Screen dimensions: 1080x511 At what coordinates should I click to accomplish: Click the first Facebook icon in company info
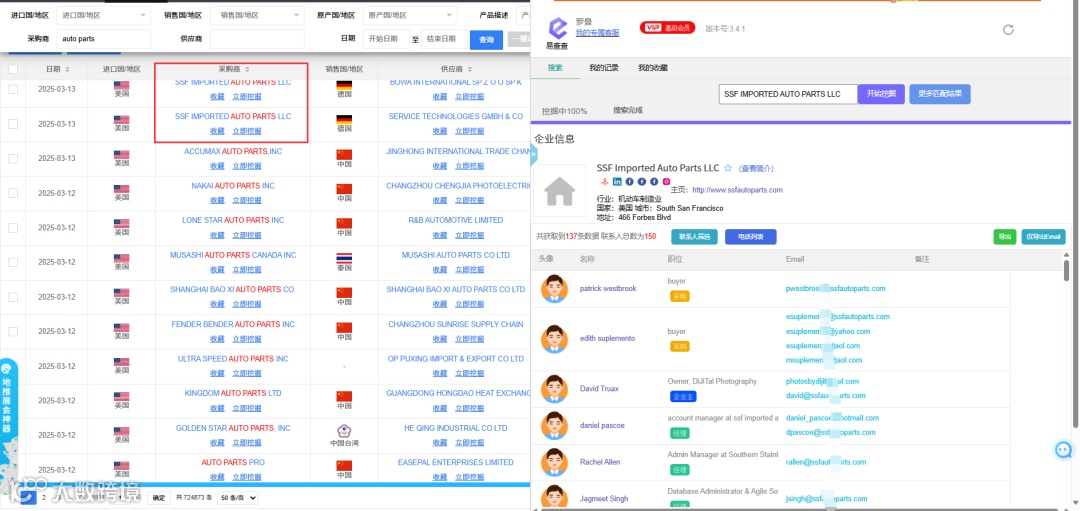click(630, 182)
